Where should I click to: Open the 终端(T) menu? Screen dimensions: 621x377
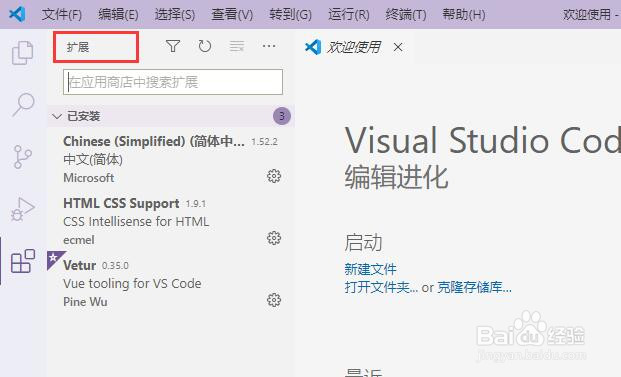click(x=406, y=15)
